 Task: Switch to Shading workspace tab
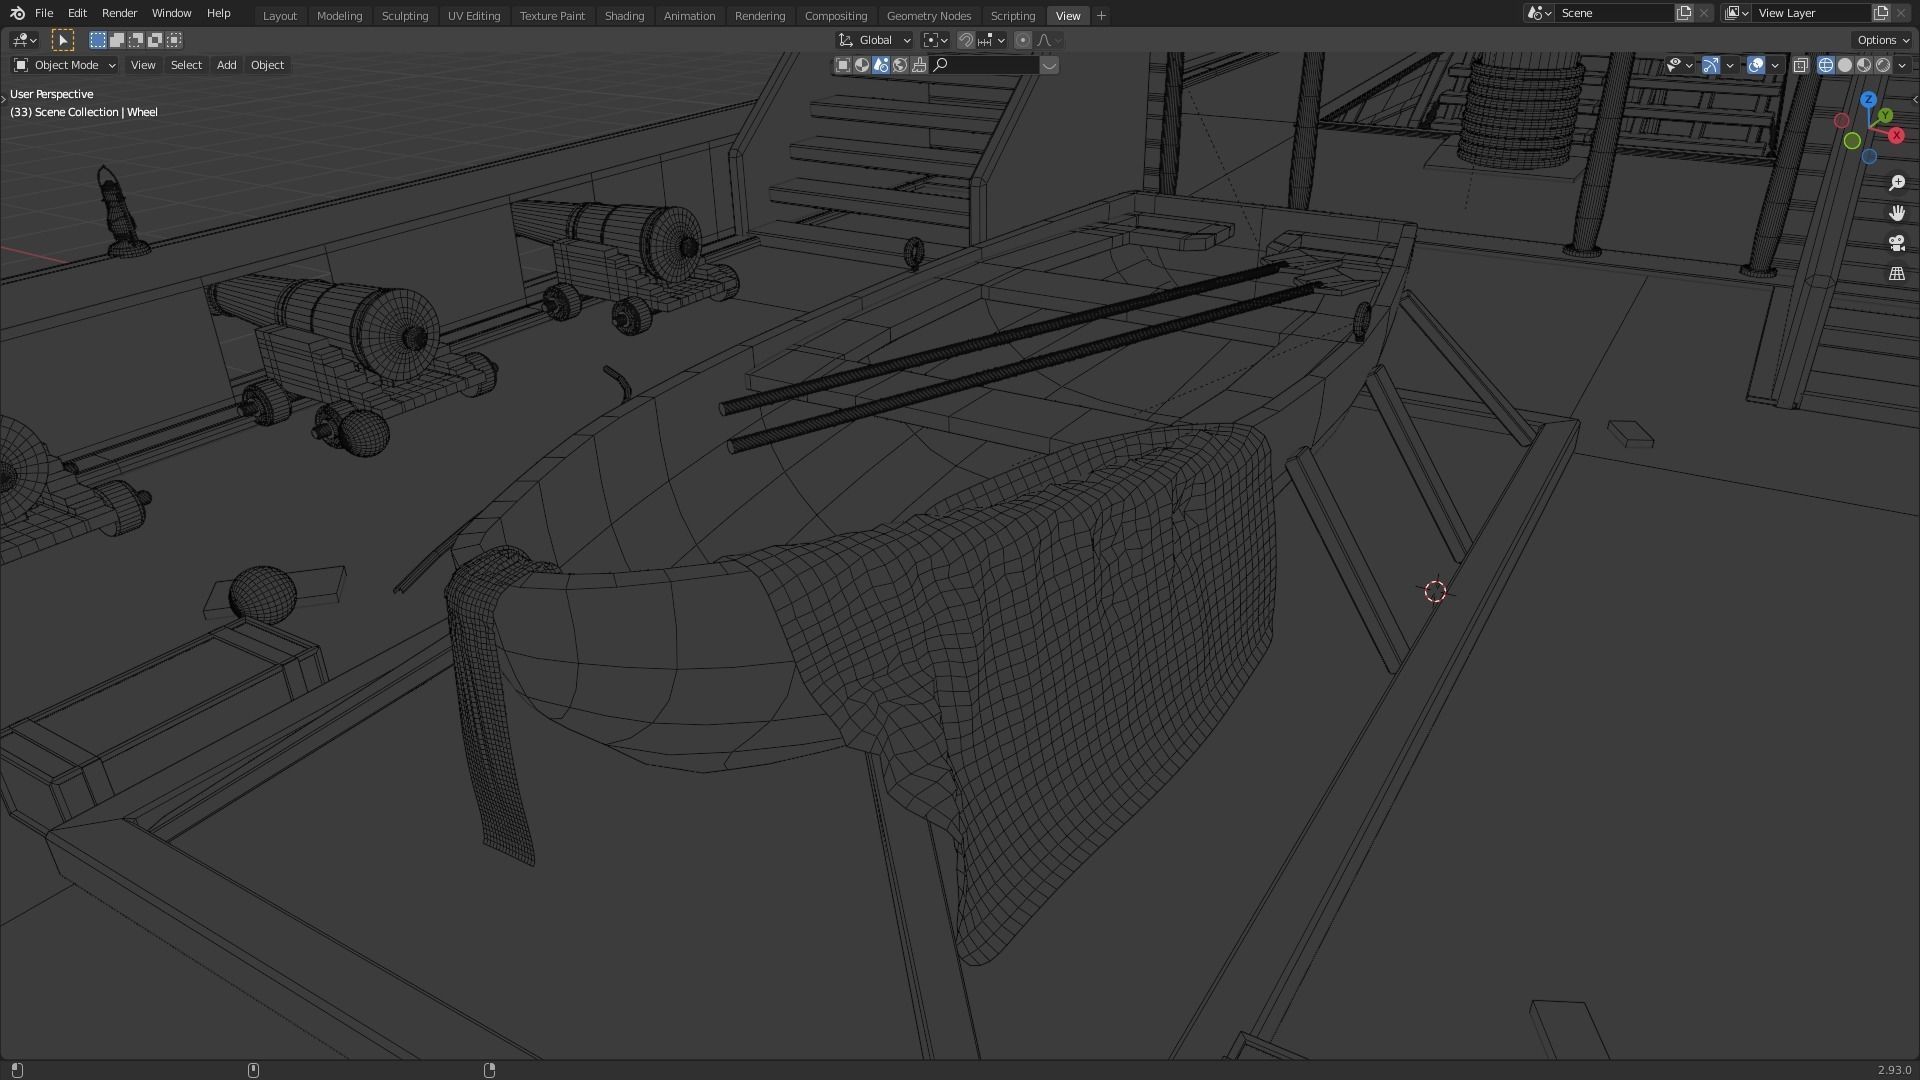click(x=624, y=16)
